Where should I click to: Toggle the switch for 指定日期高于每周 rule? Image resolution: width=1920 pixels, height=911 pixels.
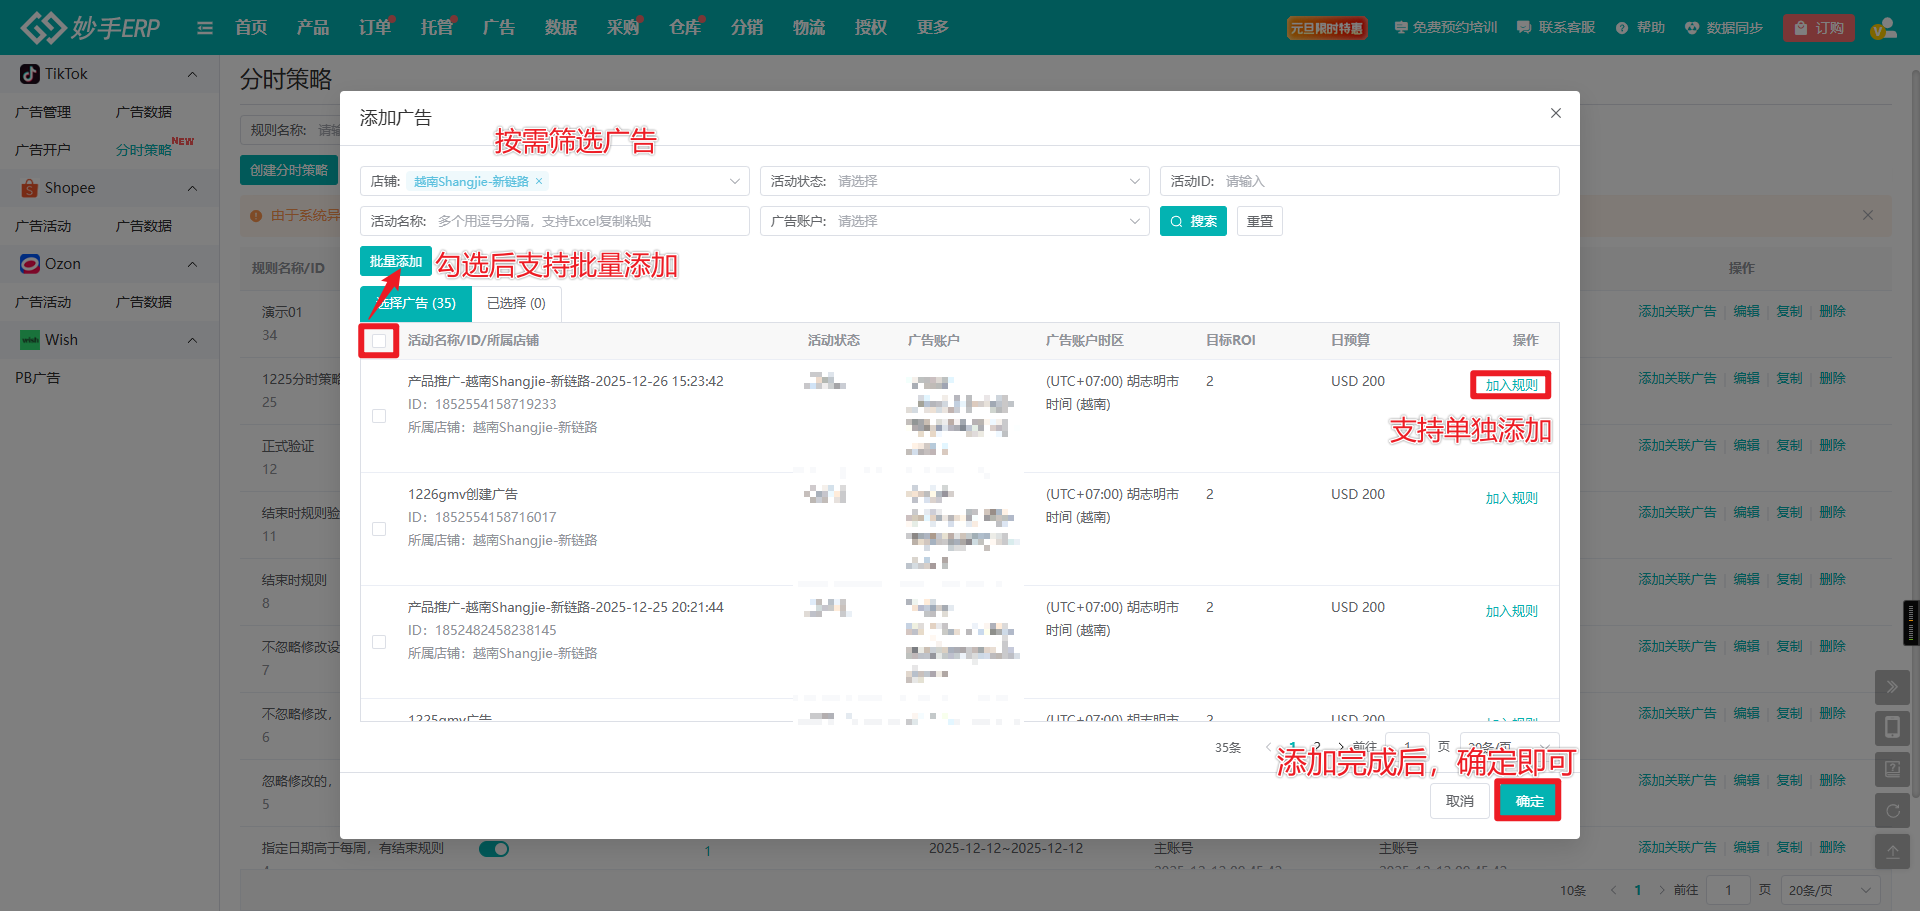pyautogui.click(x=494, y=849)
